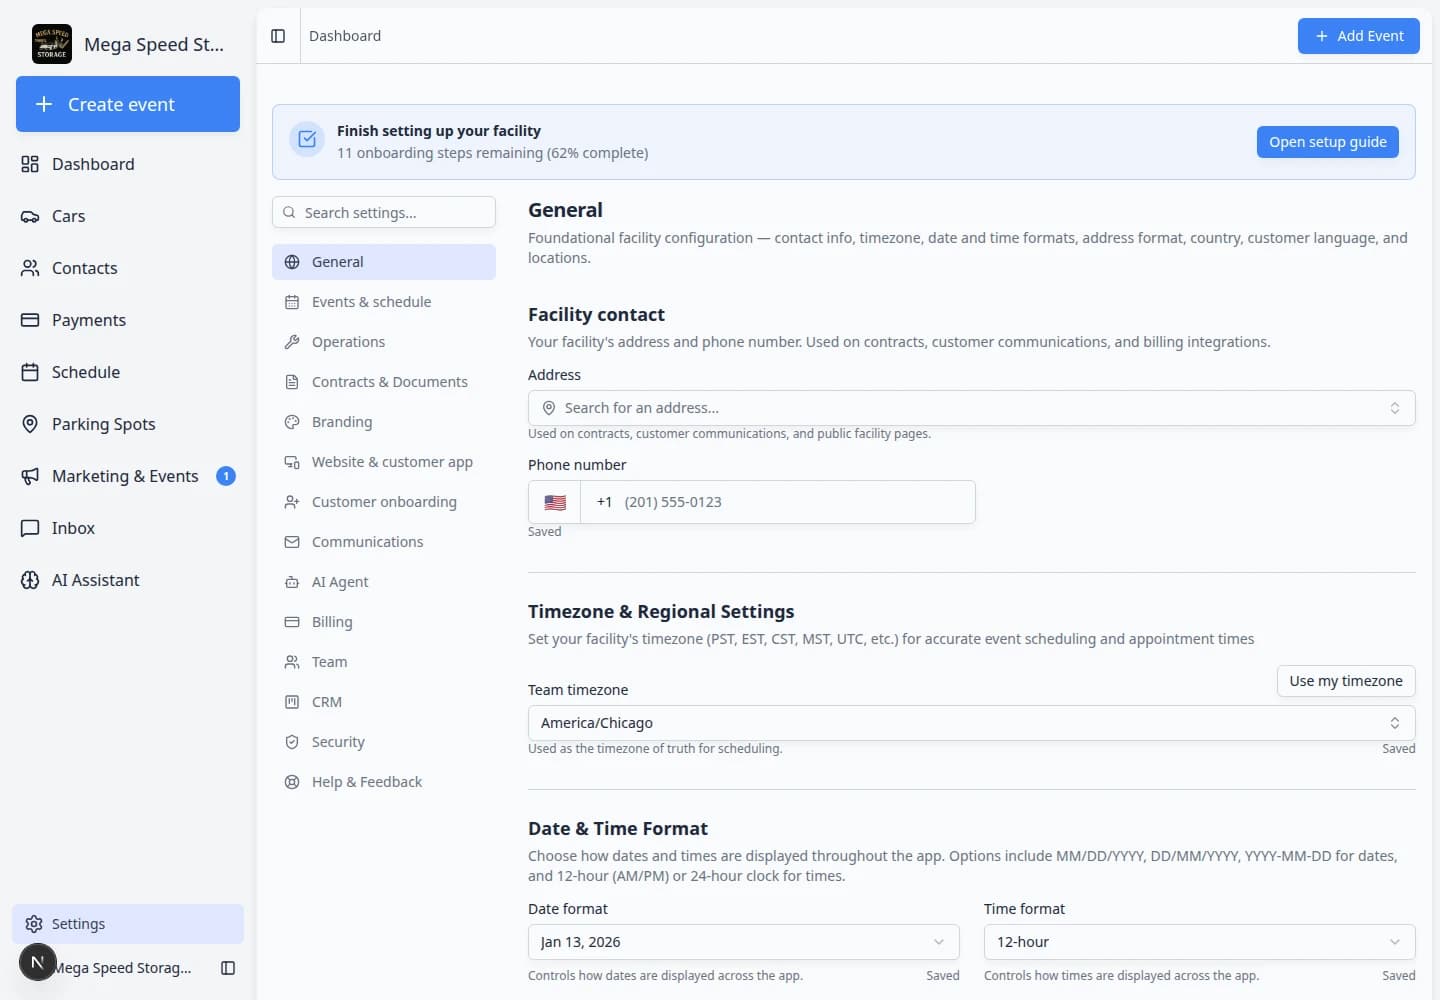Viewport: 1440px width, 1000px height.
Task: Click the Settings gear icon
Action: (x=34, y=924)
